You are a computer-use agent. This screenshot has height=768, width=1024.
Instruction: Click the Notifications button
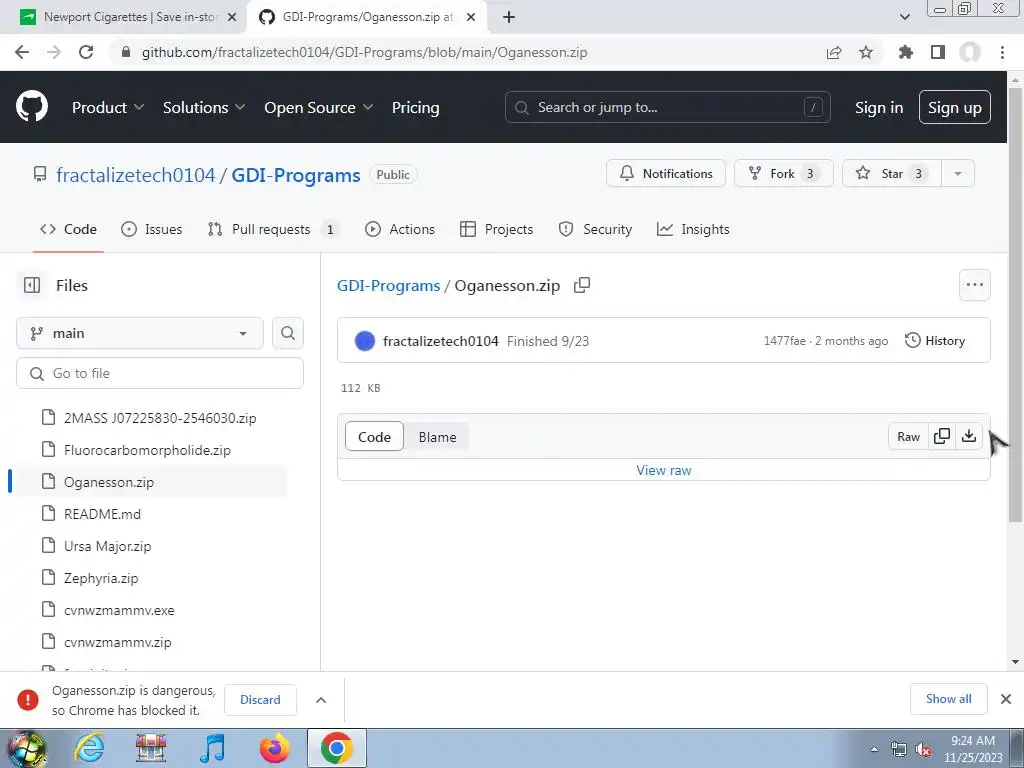(665, 174)
